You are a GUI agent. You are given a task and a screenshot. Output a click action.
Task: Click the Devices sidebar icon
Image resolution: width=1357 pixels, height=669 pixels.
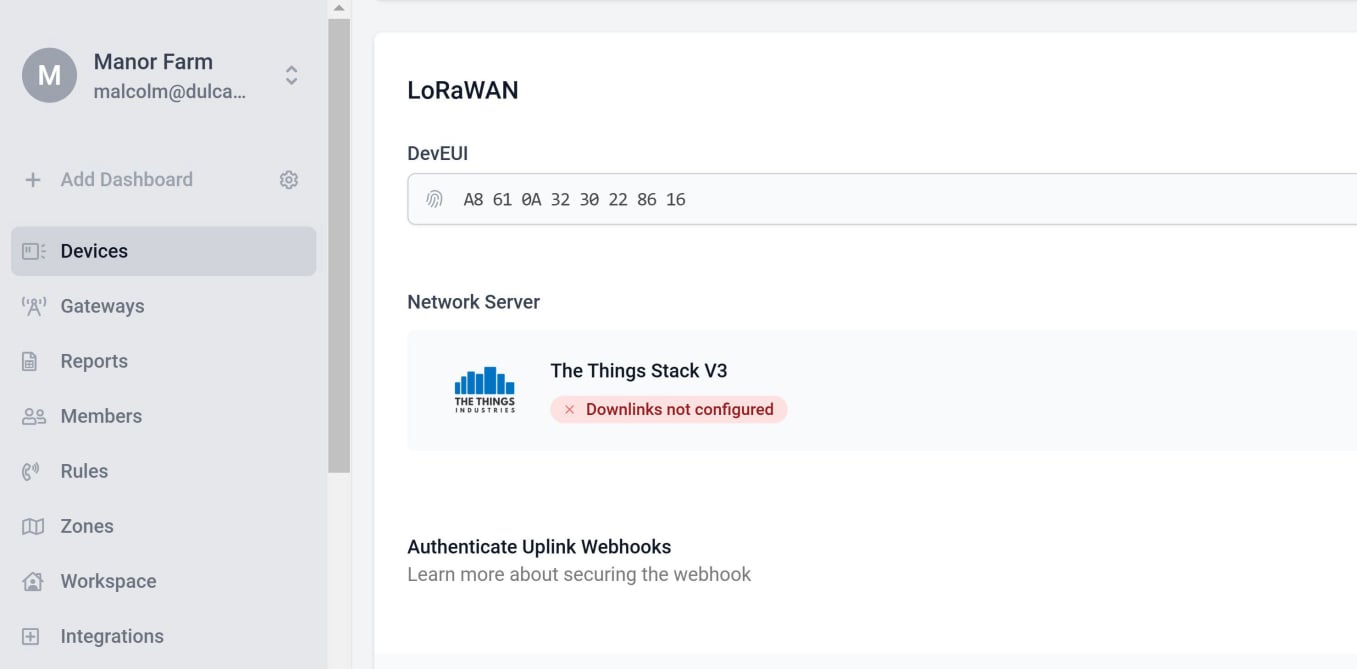click(34, 251)
